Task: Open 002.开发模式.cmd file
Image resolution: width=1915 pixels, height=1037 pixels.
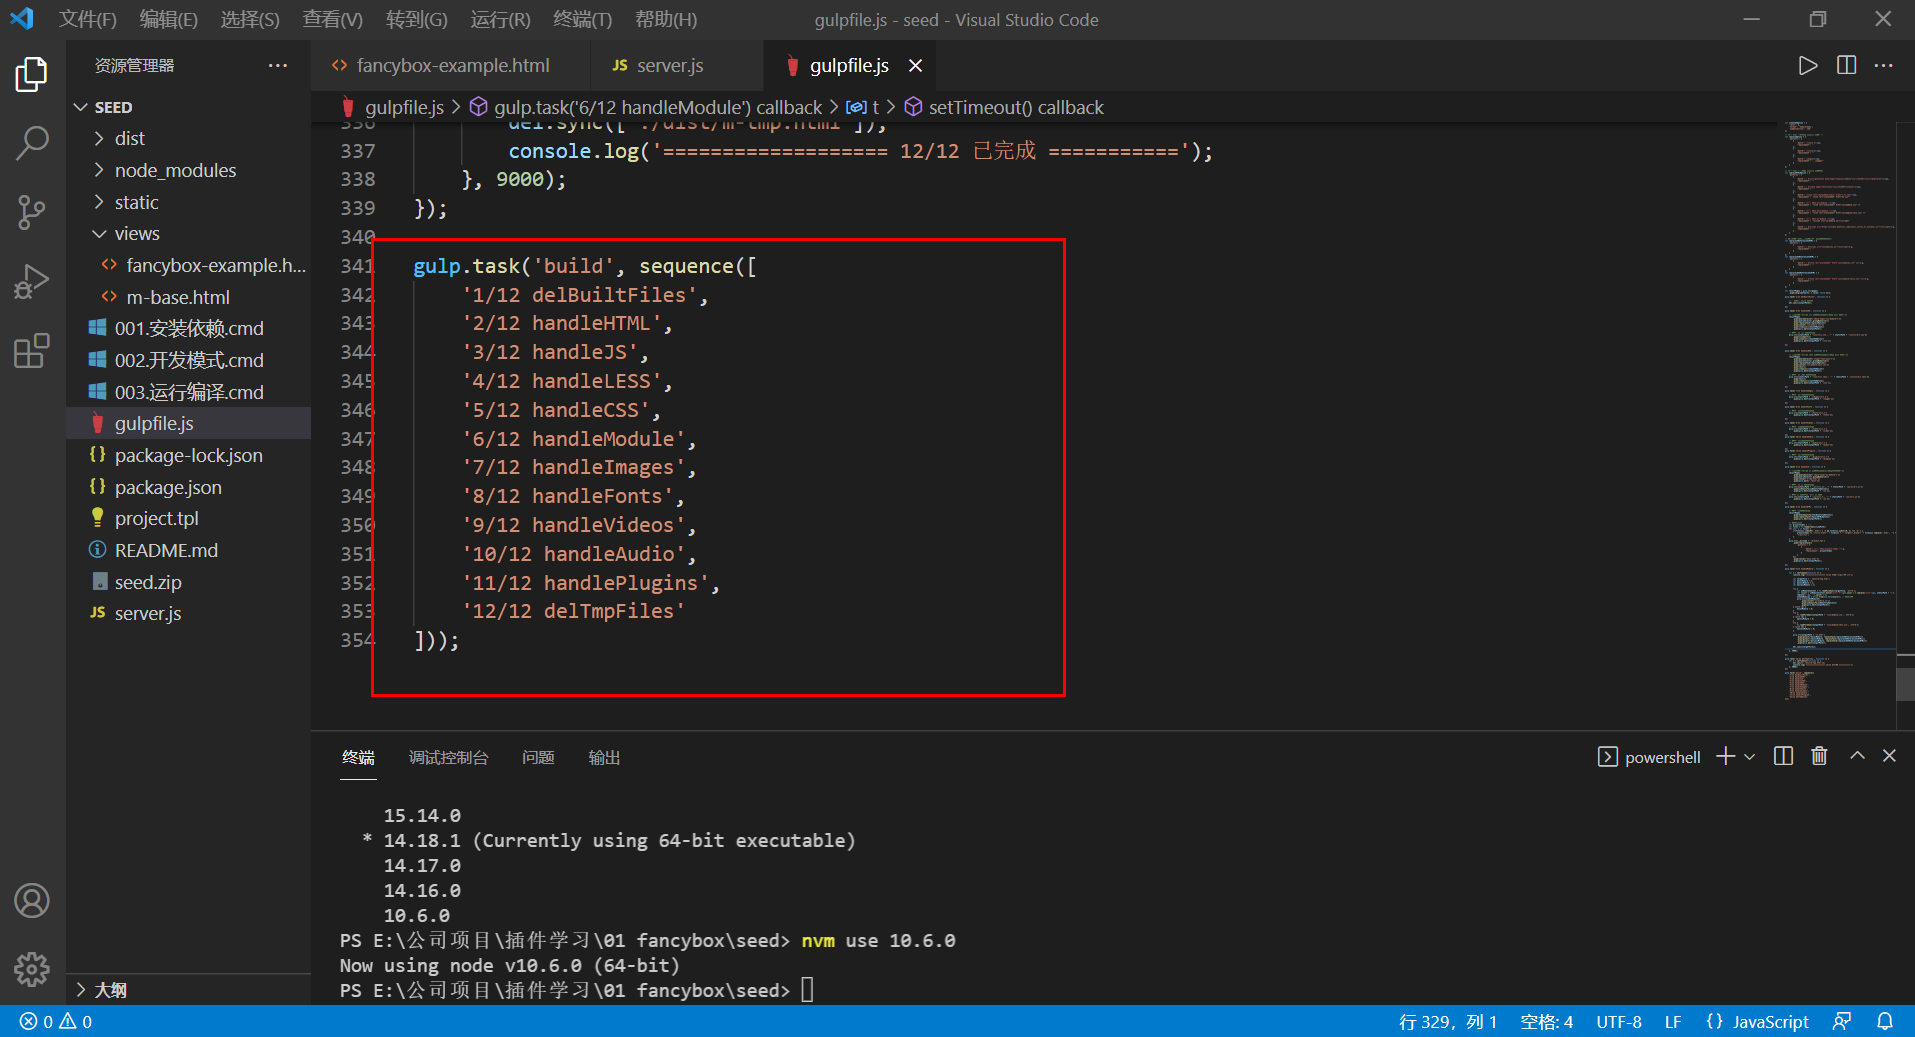Action: click(x=188, y=361)
